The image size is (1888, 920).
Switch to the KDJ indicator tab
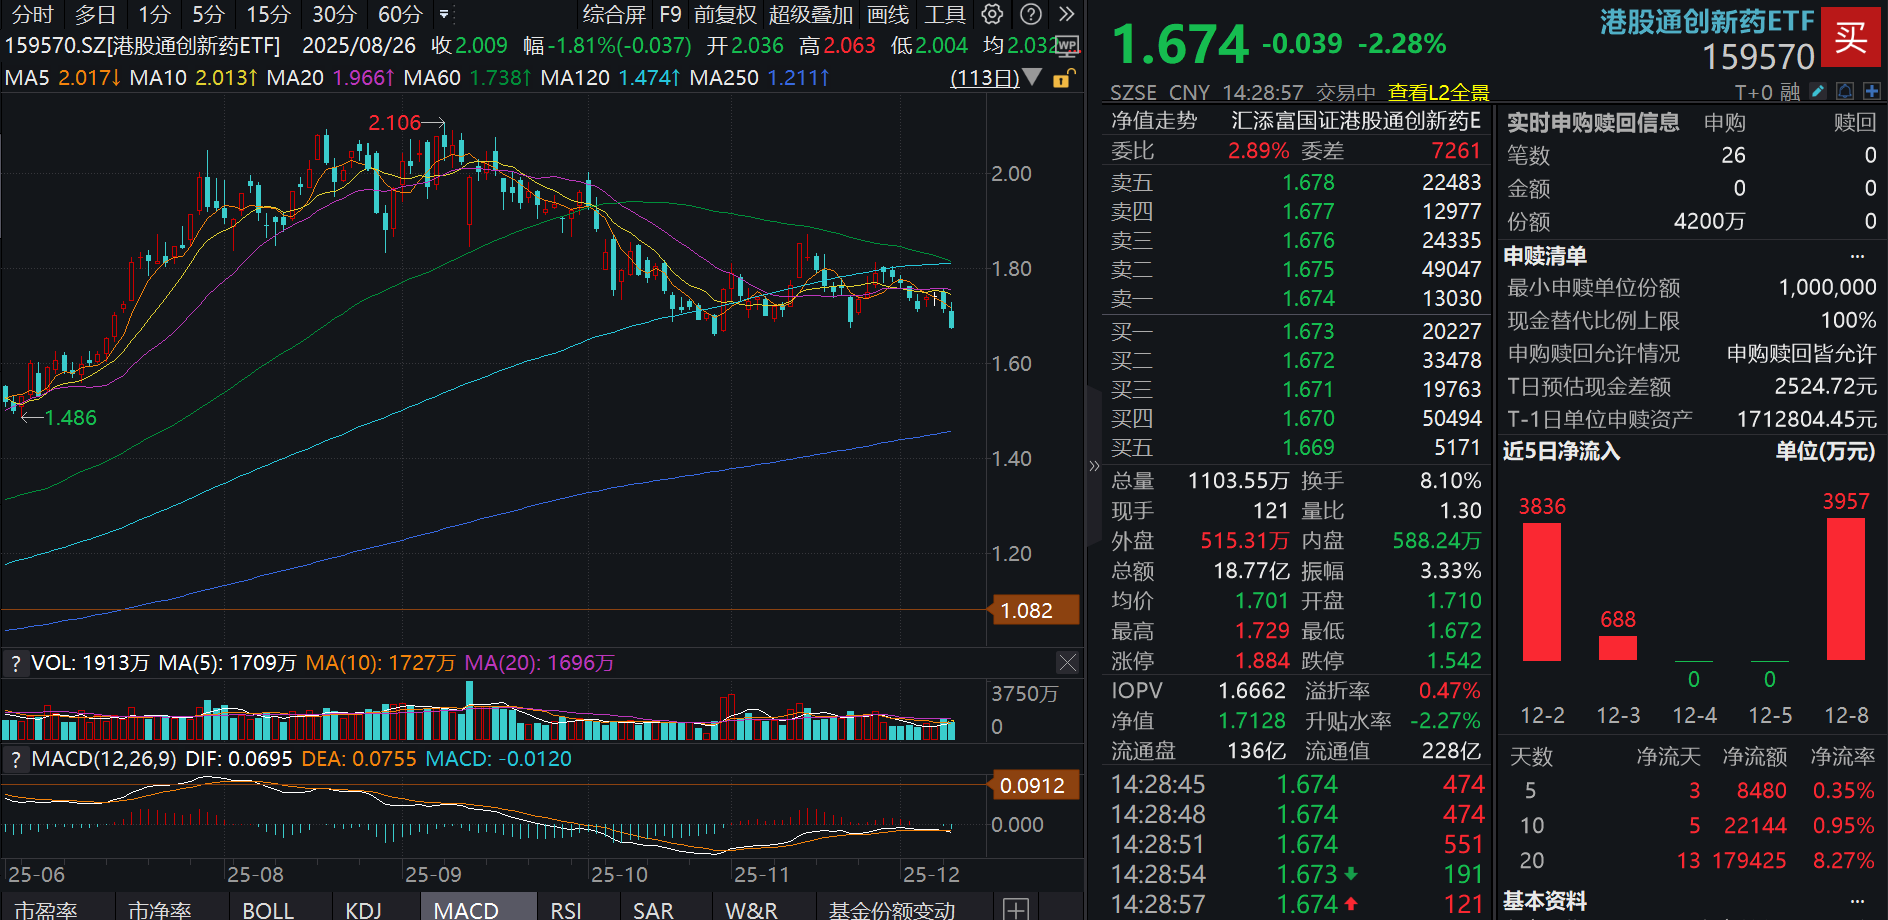[x=363, y=909]
